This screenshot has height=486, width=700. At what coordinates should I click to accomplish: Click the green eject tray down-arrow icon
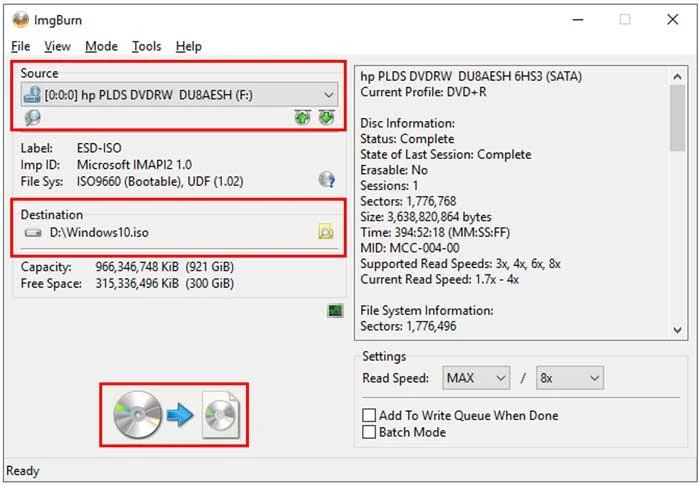coord(327,118)
